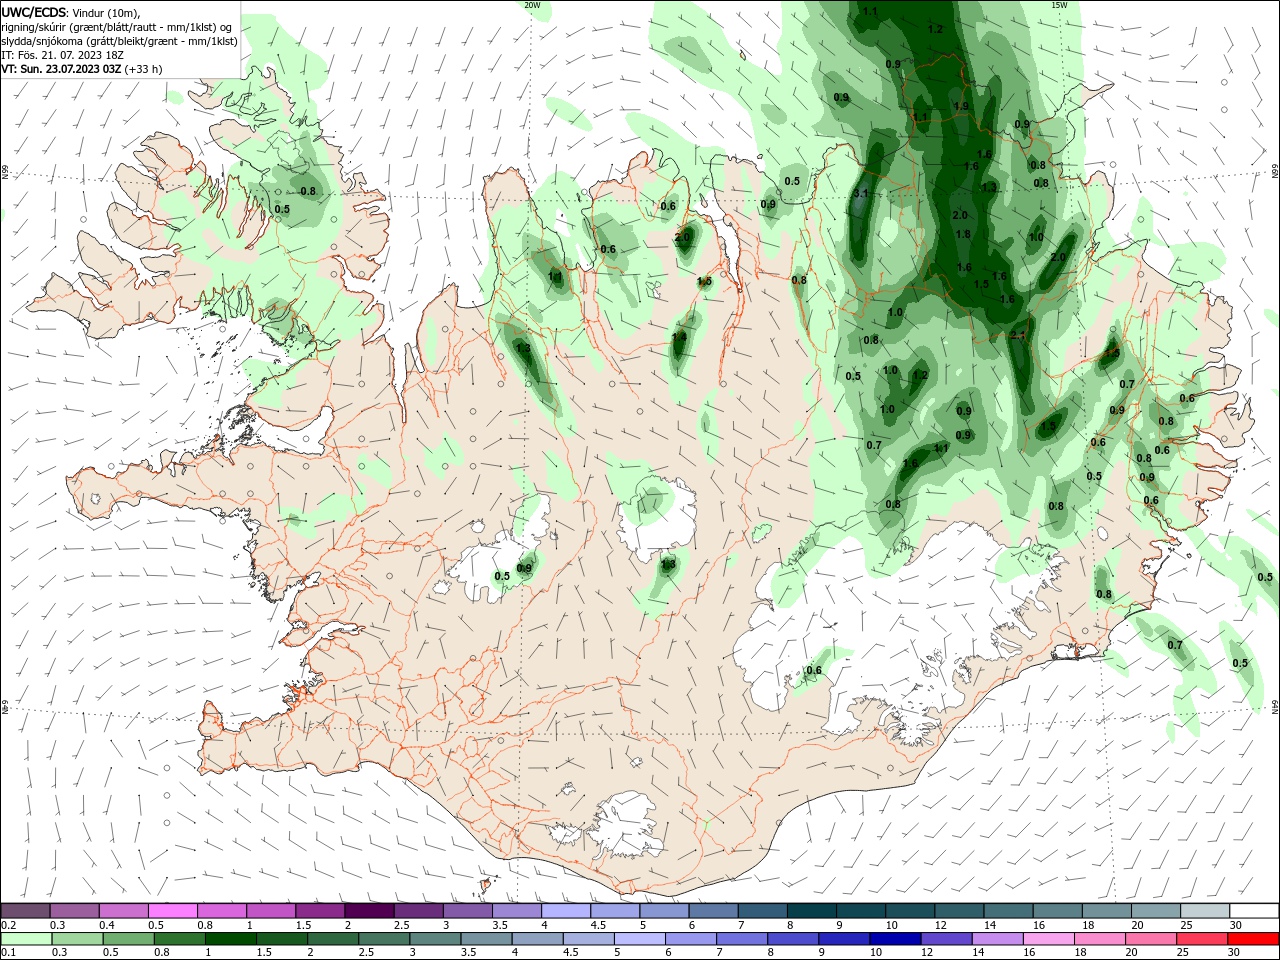Select the 3 violet swatch in upper snow legend
The width and height of the screenshot is (1280, 960).
[x=466, y=910]
